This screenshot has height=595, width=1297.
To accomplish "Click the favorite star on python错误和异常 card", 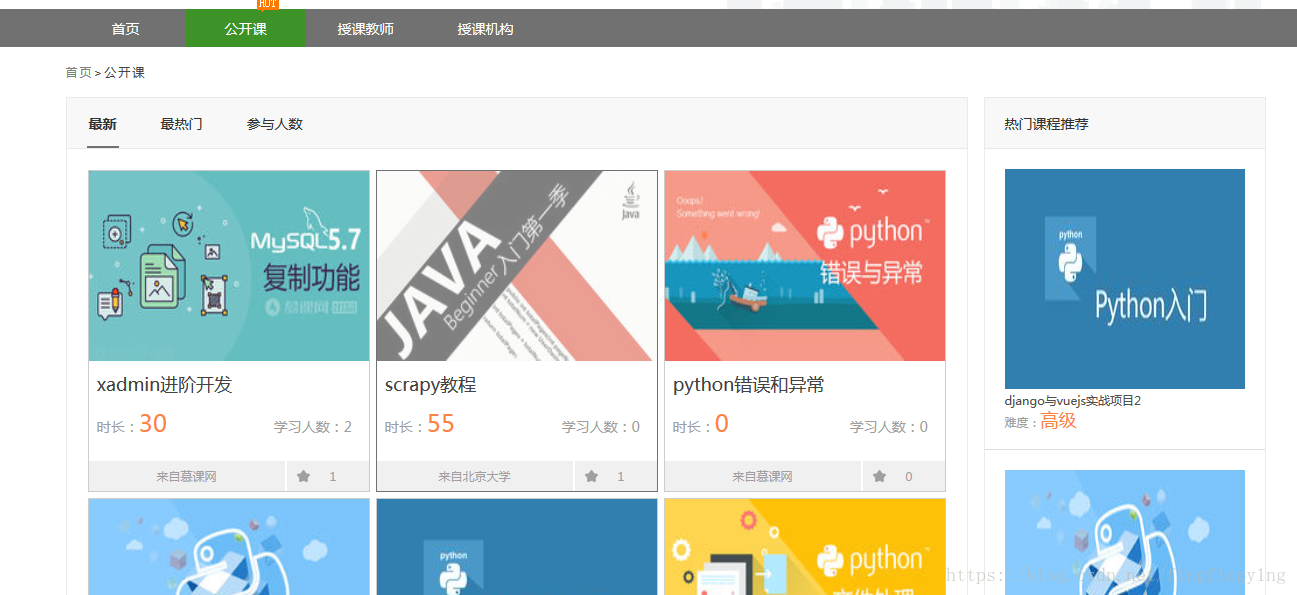I will (x=880, y=477).
